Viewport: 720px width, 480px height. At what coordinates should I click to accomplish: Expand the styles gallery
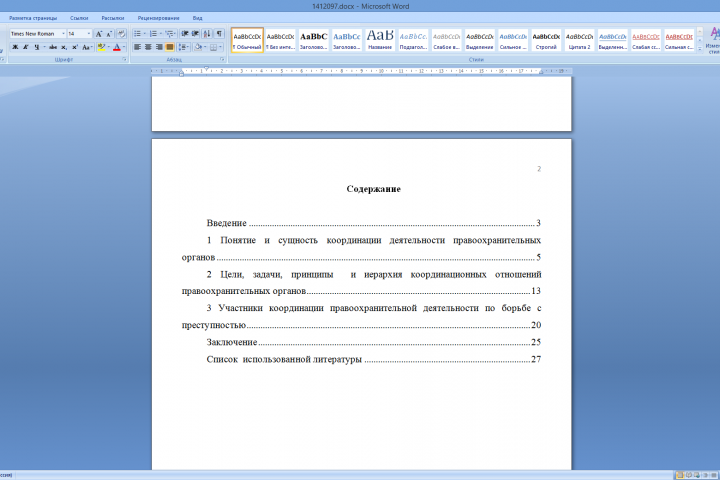coord(700,48)
